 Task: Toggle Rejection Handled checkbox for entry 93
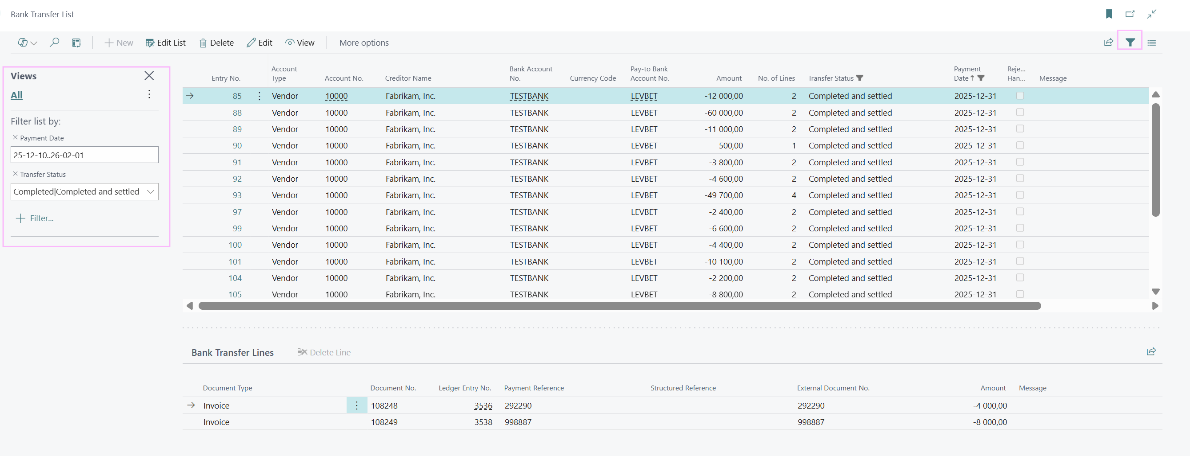coord(1020,195)
